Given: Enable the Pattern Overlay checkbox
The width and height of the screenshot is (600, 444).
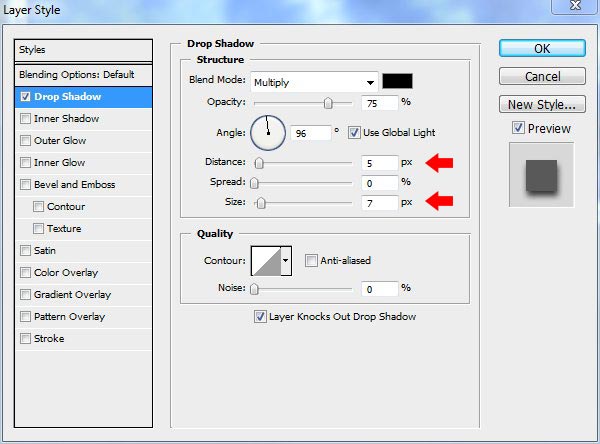Looking at the screenshot, I should 25,317.
